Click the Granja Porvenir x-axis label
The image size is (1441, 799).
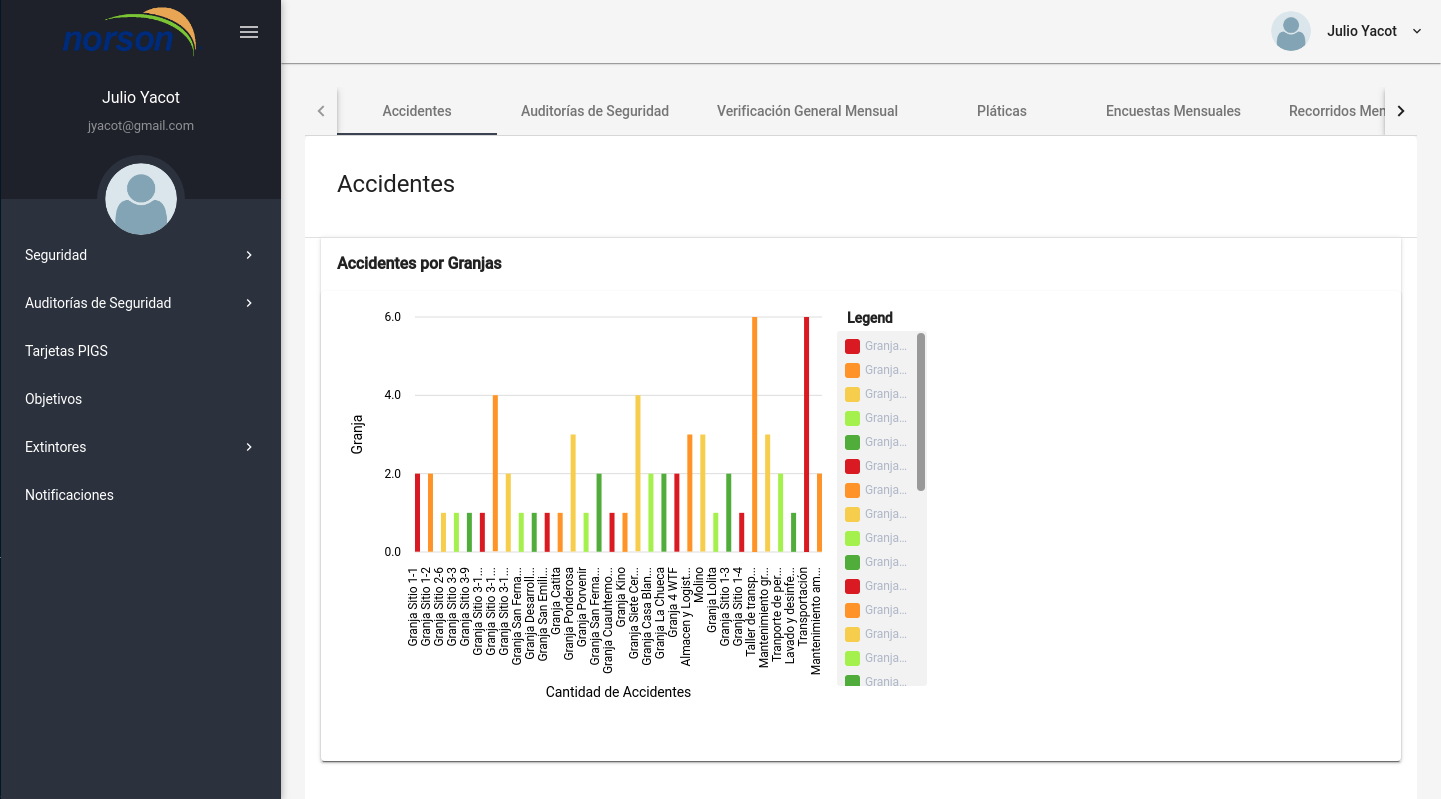[581, 609]
